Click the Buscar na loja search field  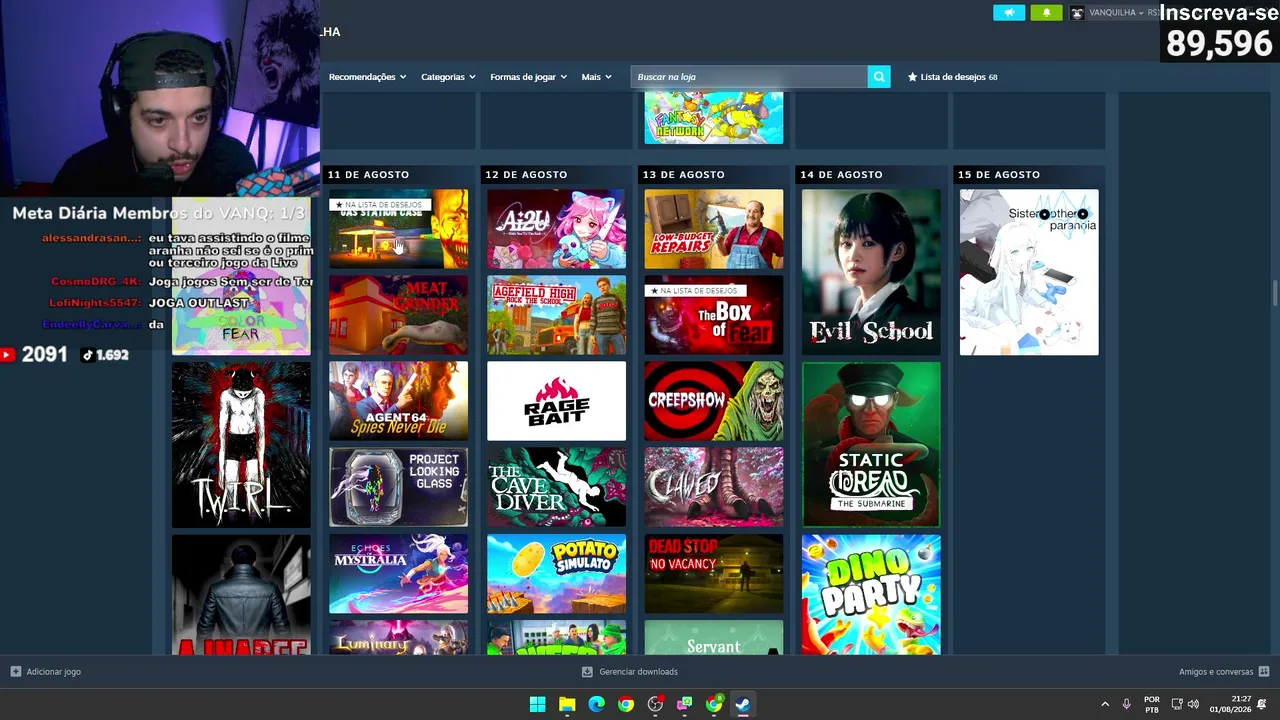pos(749,77)
